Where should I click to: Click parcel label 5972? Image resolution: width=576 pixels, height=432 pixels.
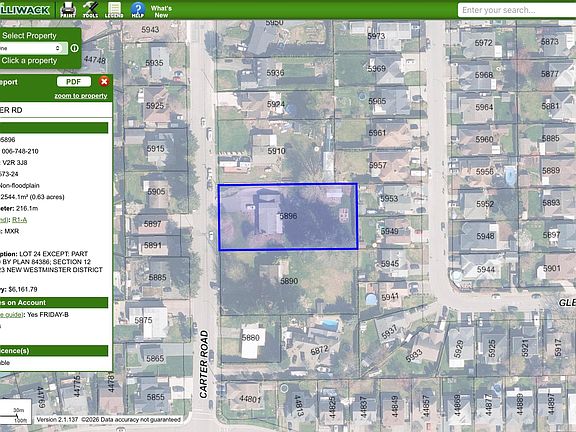pos(483,43)
